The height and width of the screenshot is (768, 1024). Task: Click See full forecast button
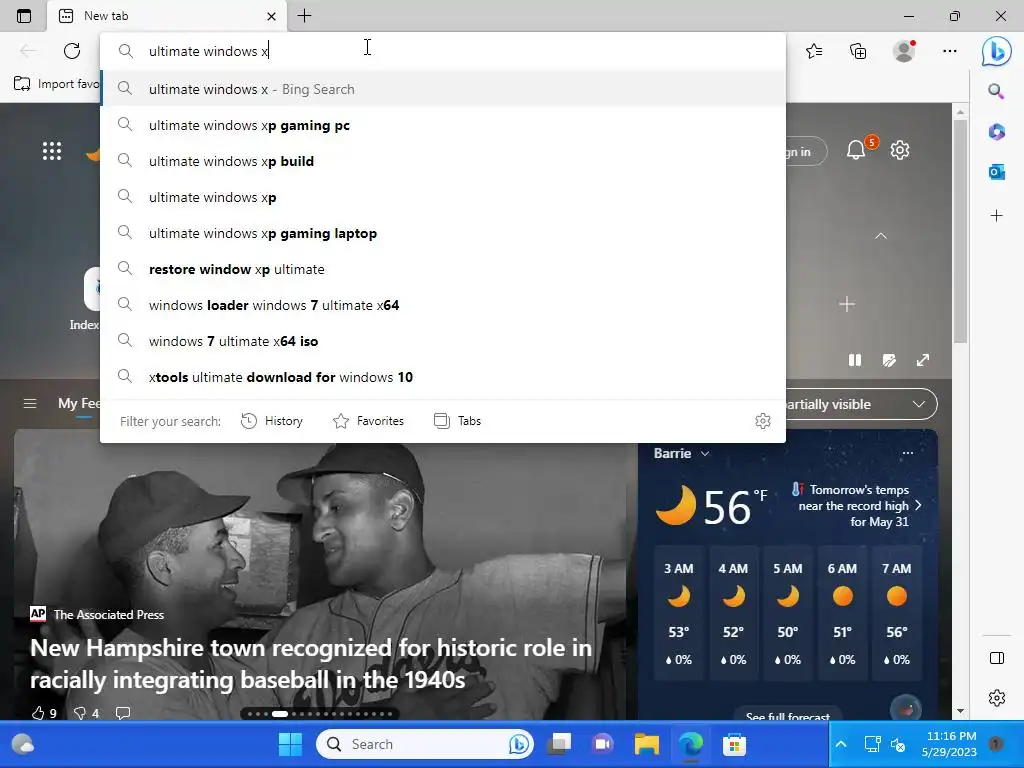[788, 716]
